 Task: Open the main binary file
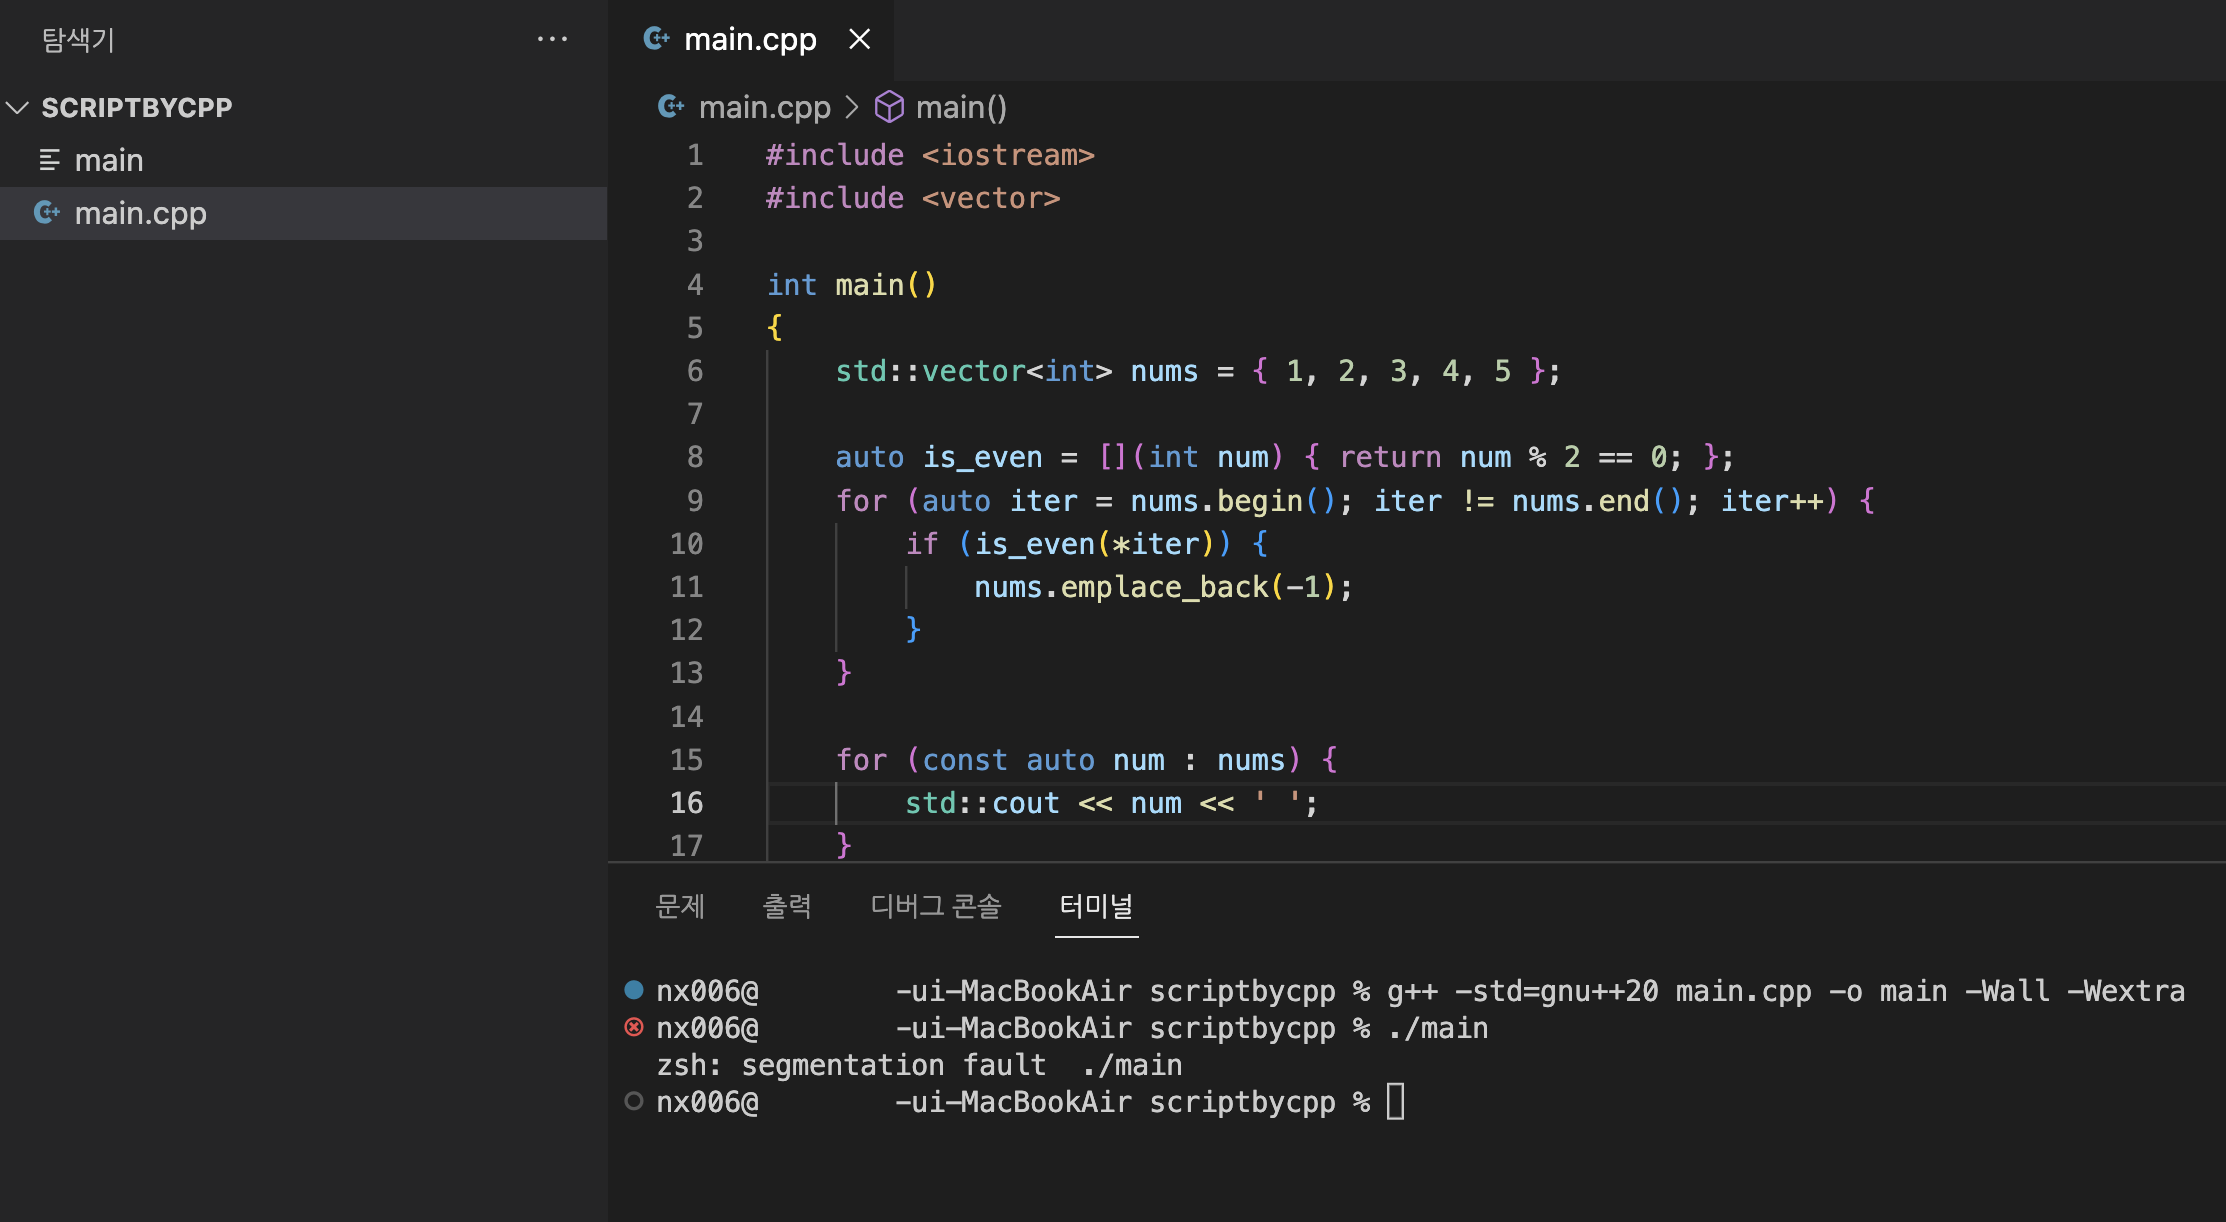coord(109,160)
